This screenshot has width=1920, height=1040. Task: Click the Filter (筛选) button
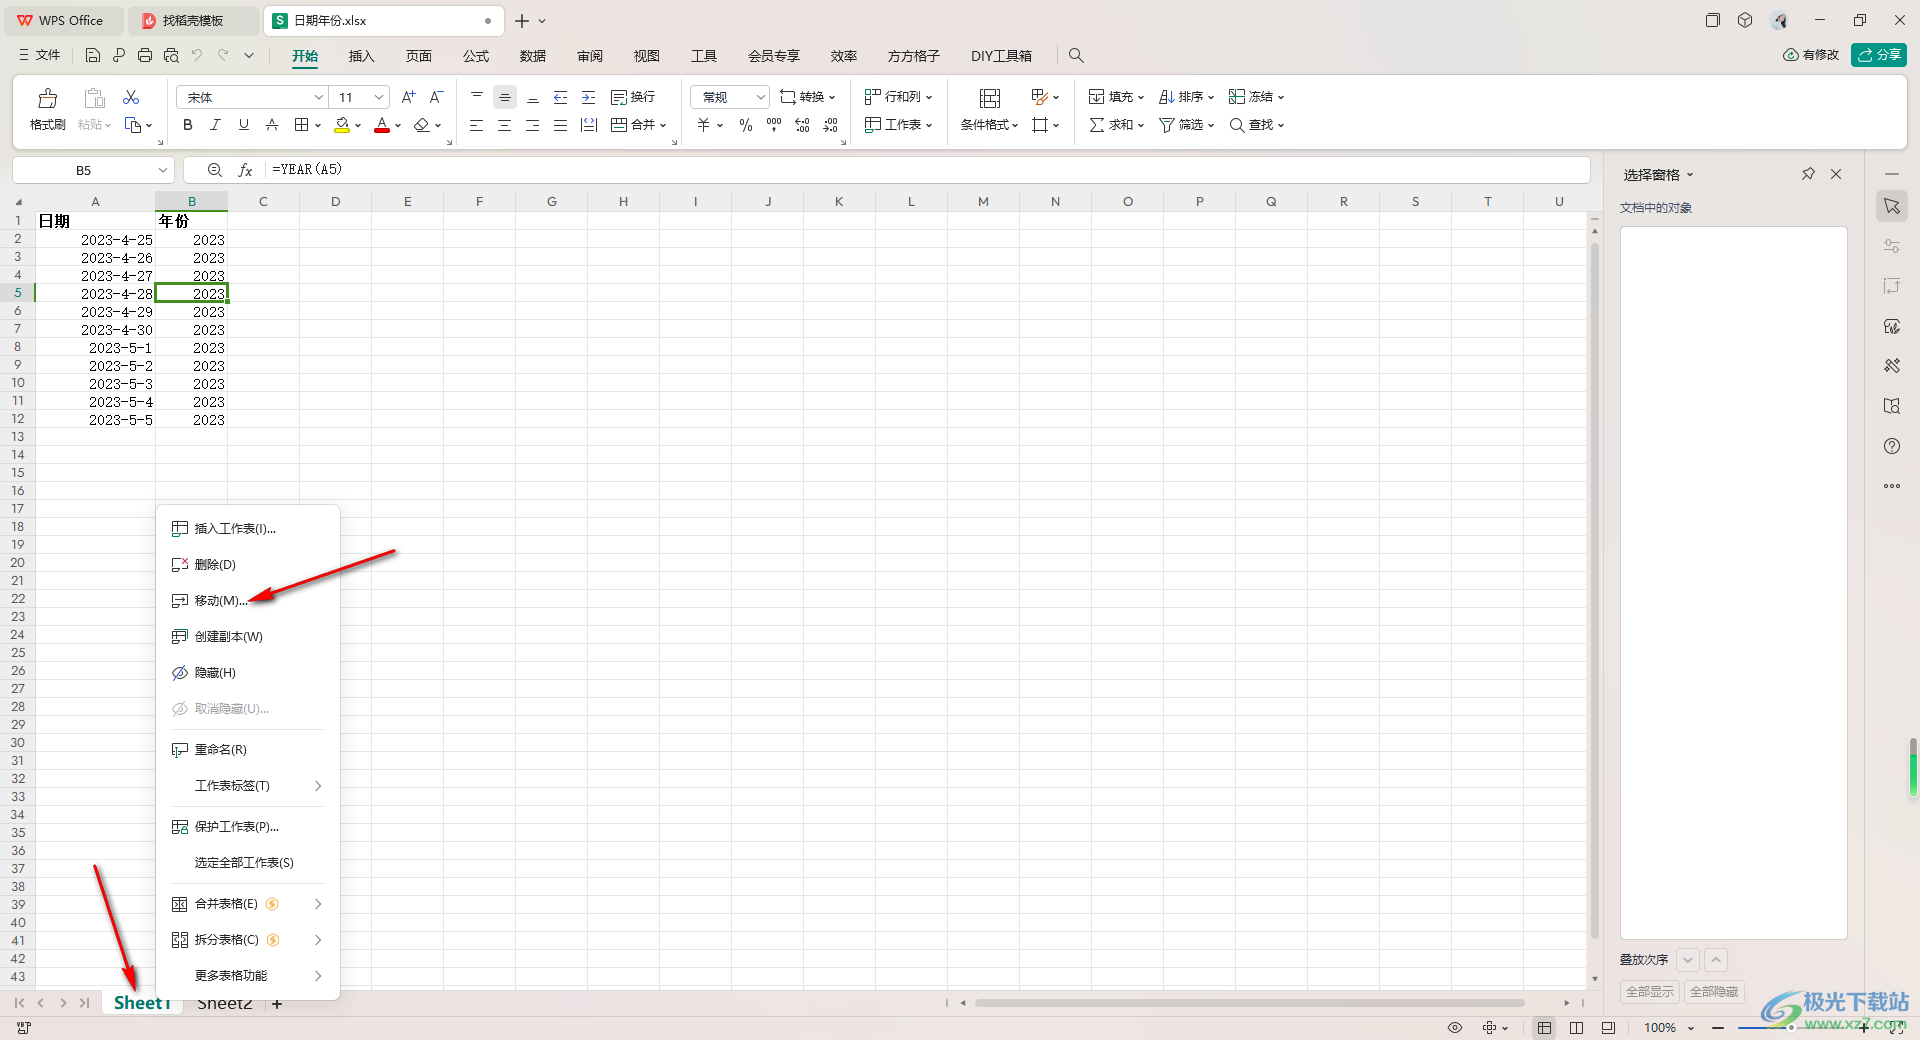(x=1186, y=125)
